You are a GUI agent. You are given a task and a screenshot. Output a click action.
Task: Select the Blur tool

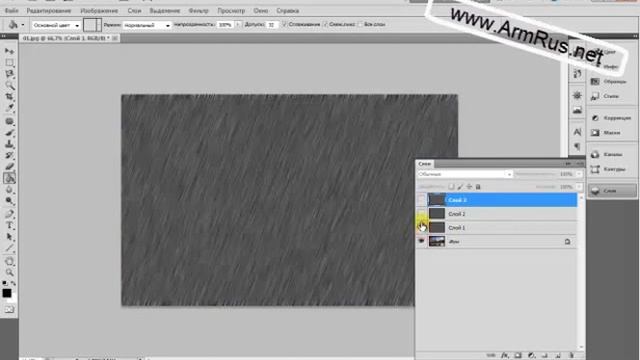9,189
